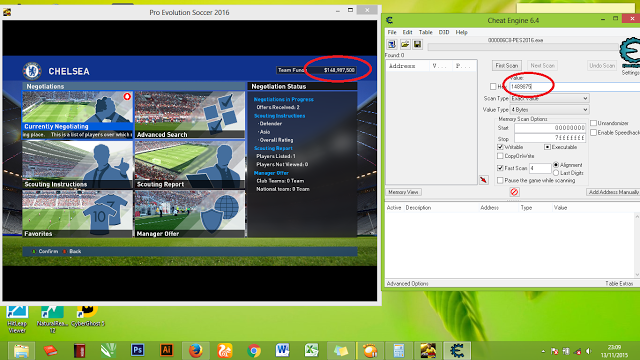Viewport: 640px width, 360px height.
Task: Click the open folder icon in Cheat Engine
Action: [x=404, y=44]
